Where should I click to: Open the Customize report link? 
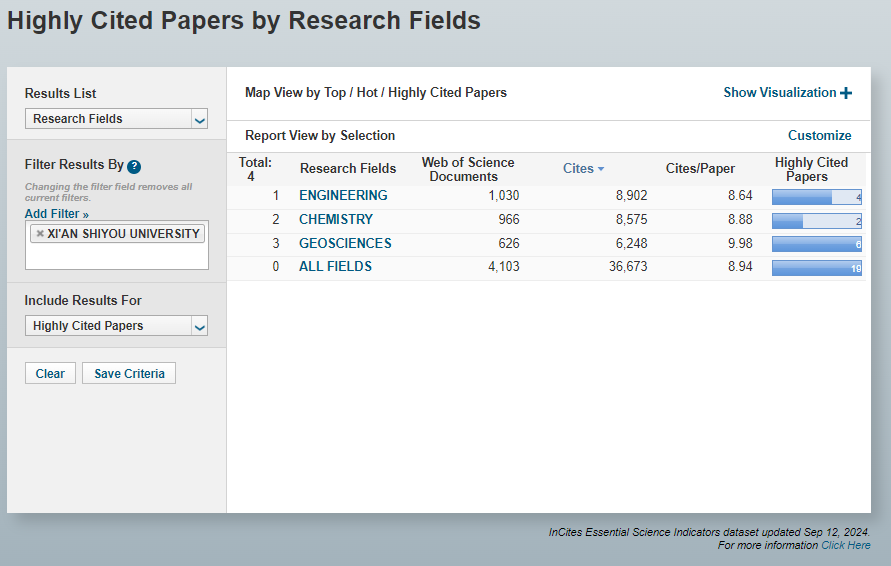pyautogui.click(x=819, y=136)
